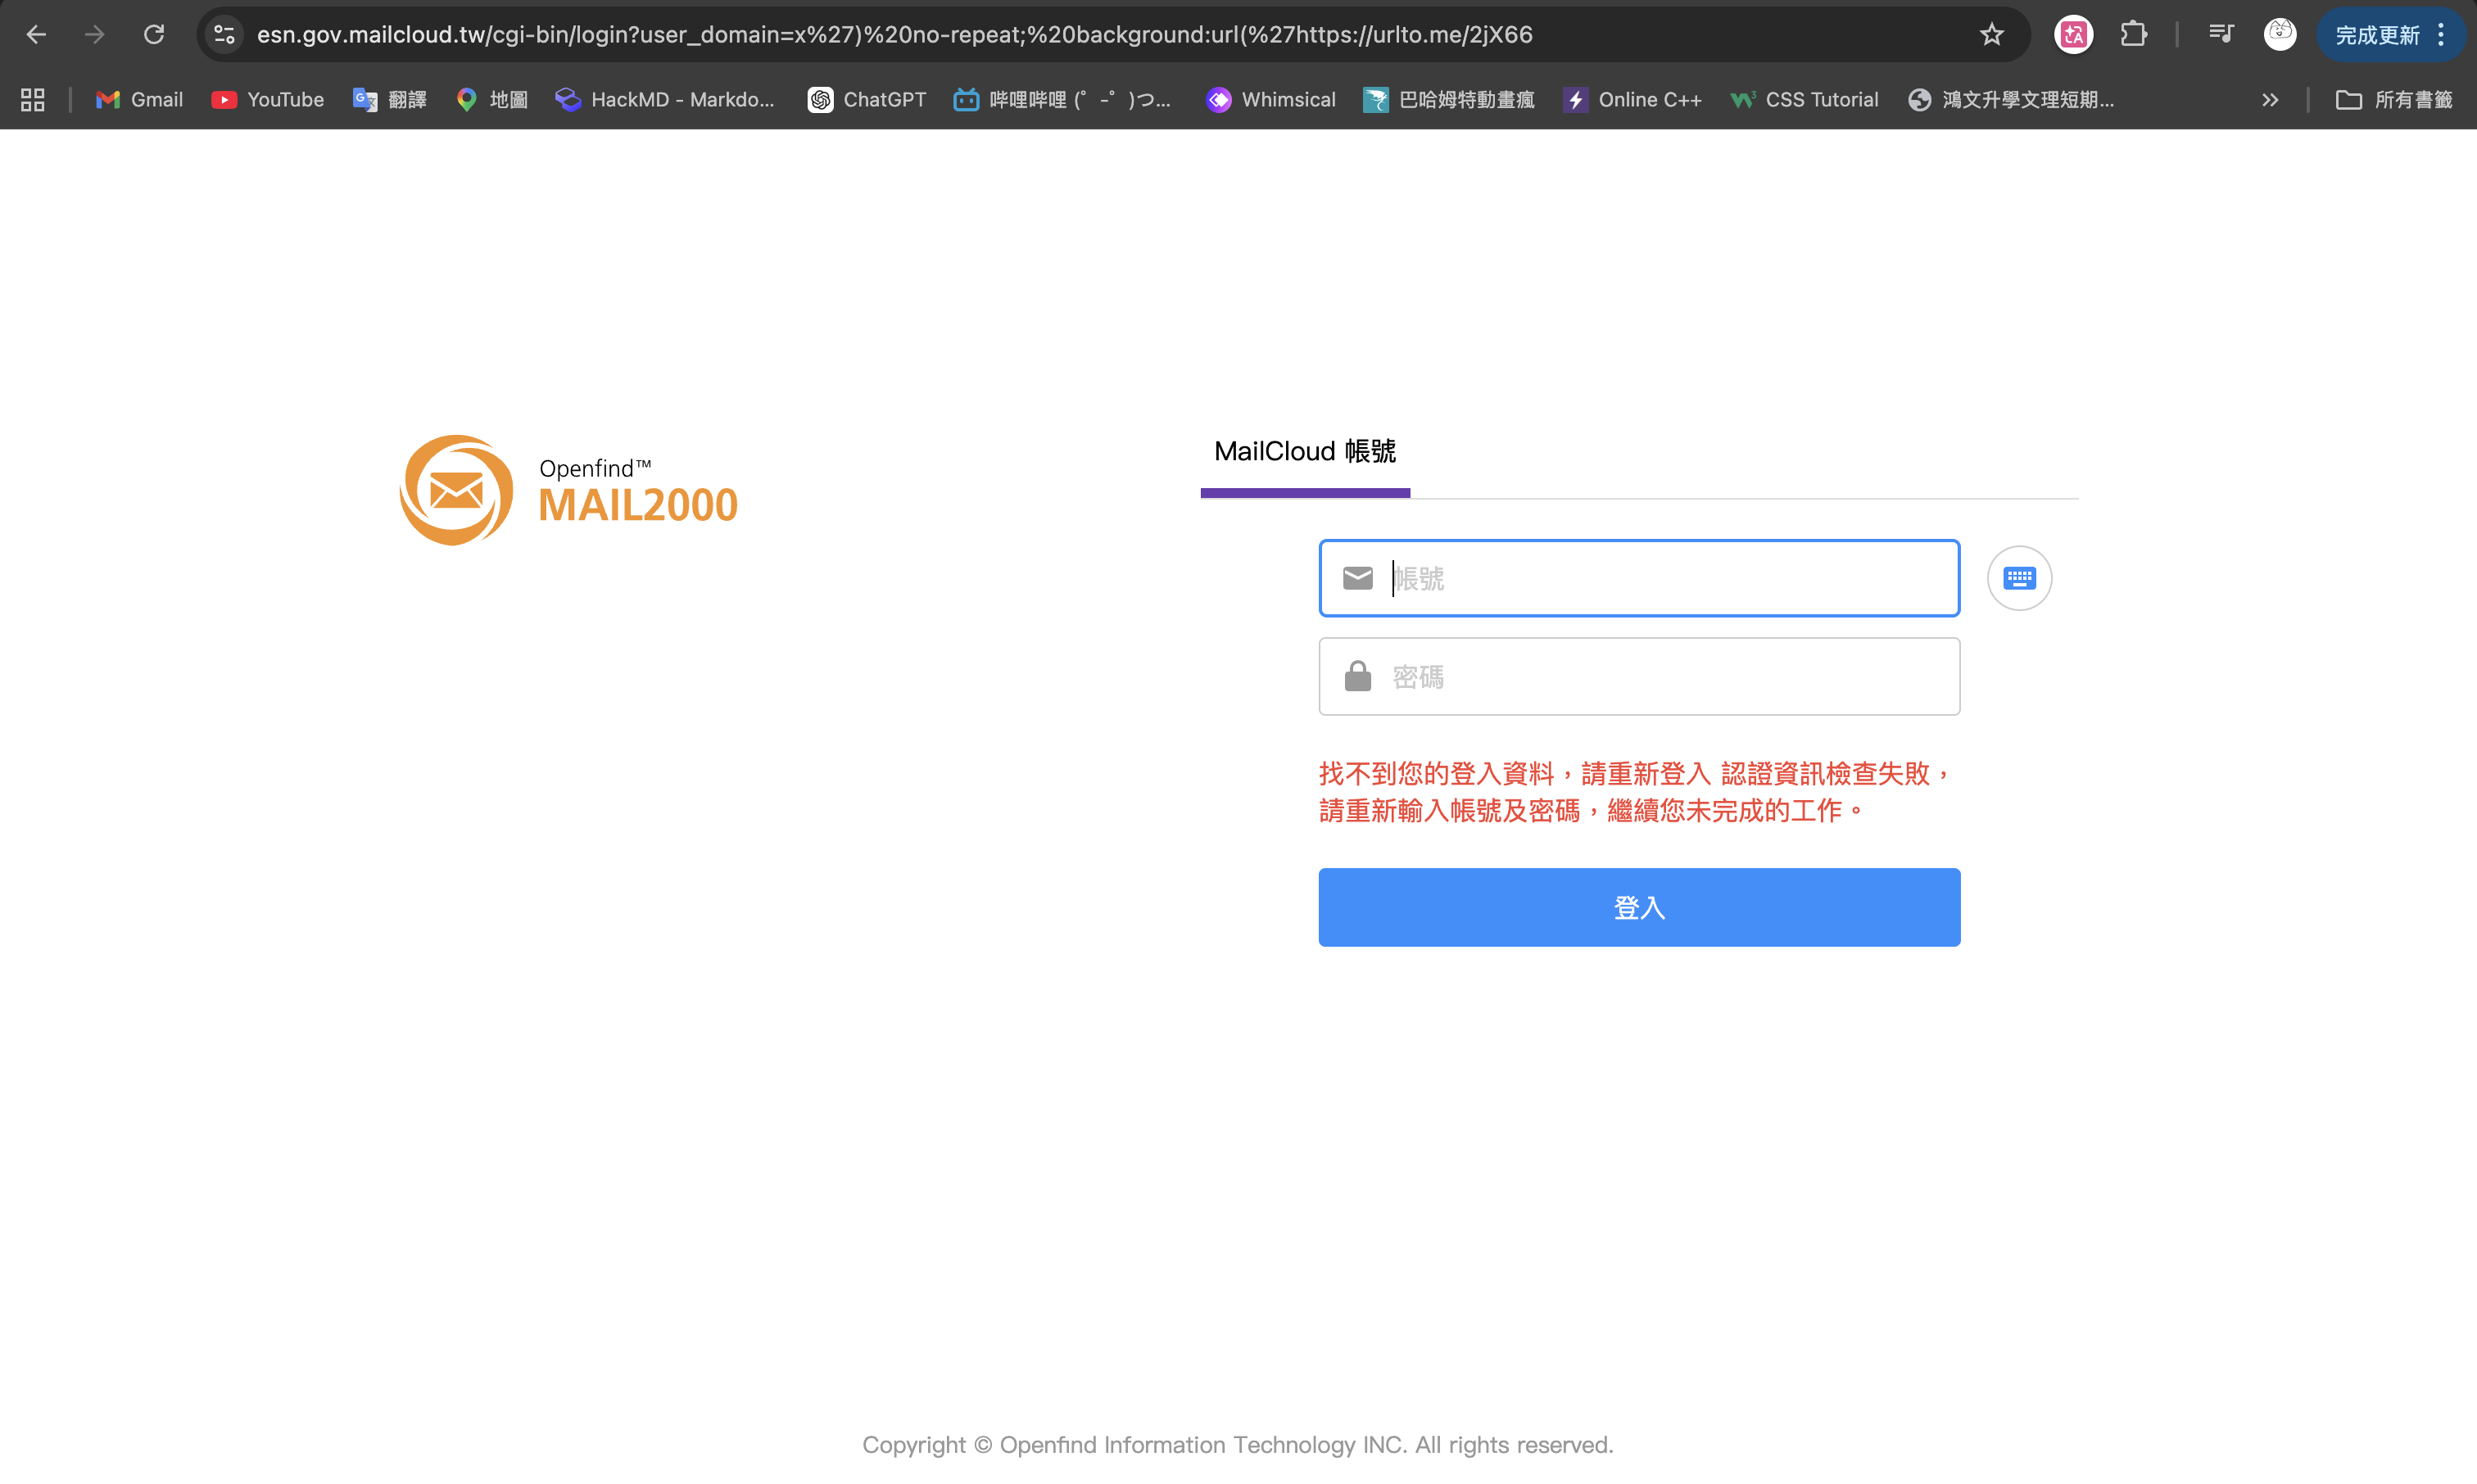The width and height of the screenshot is (2477, 1484).
Task: Open the 巴哈姆特動畫瘋 bookmark
Action: pyautogui.click(x=1449, y=100)
